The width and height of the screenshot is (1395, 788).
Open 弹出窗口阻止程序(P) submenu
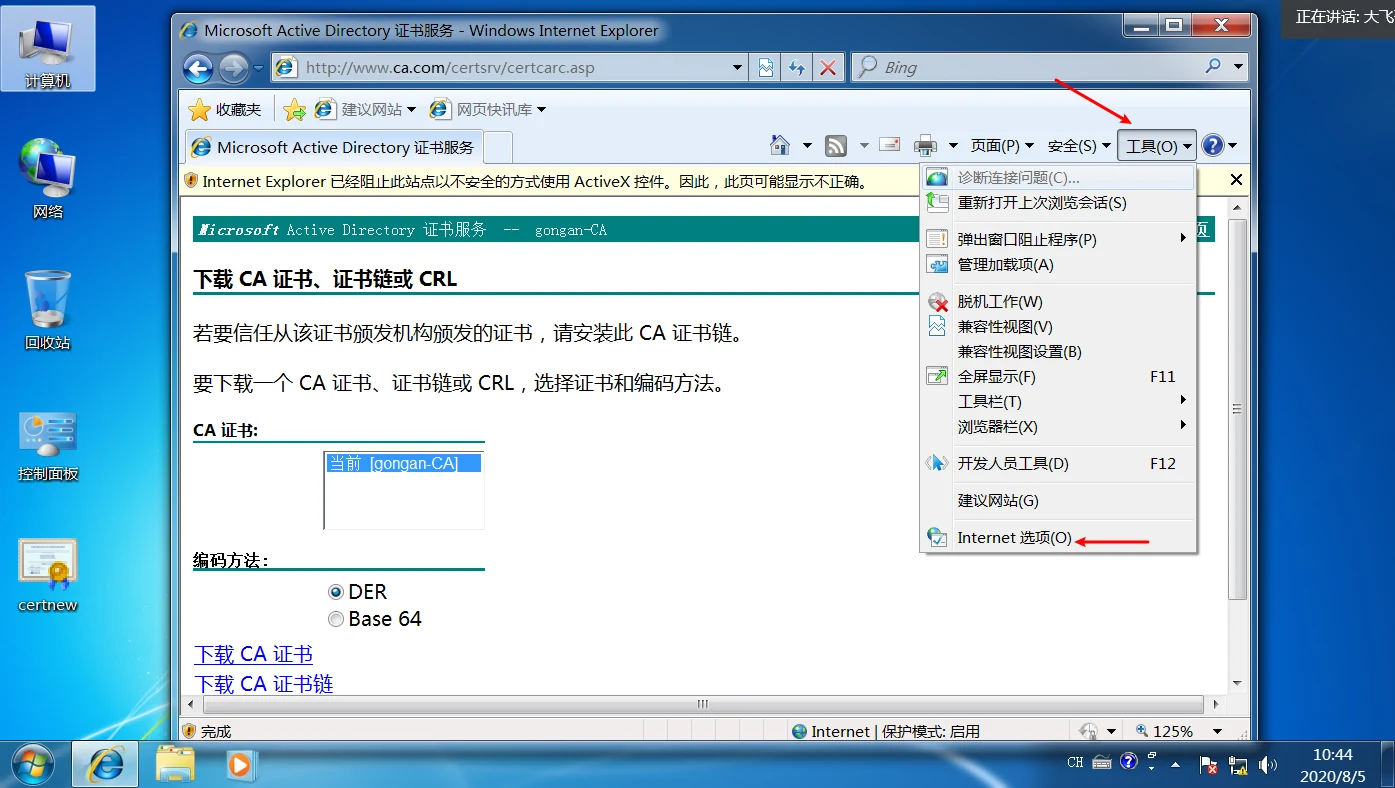[x=1058, y=240]
